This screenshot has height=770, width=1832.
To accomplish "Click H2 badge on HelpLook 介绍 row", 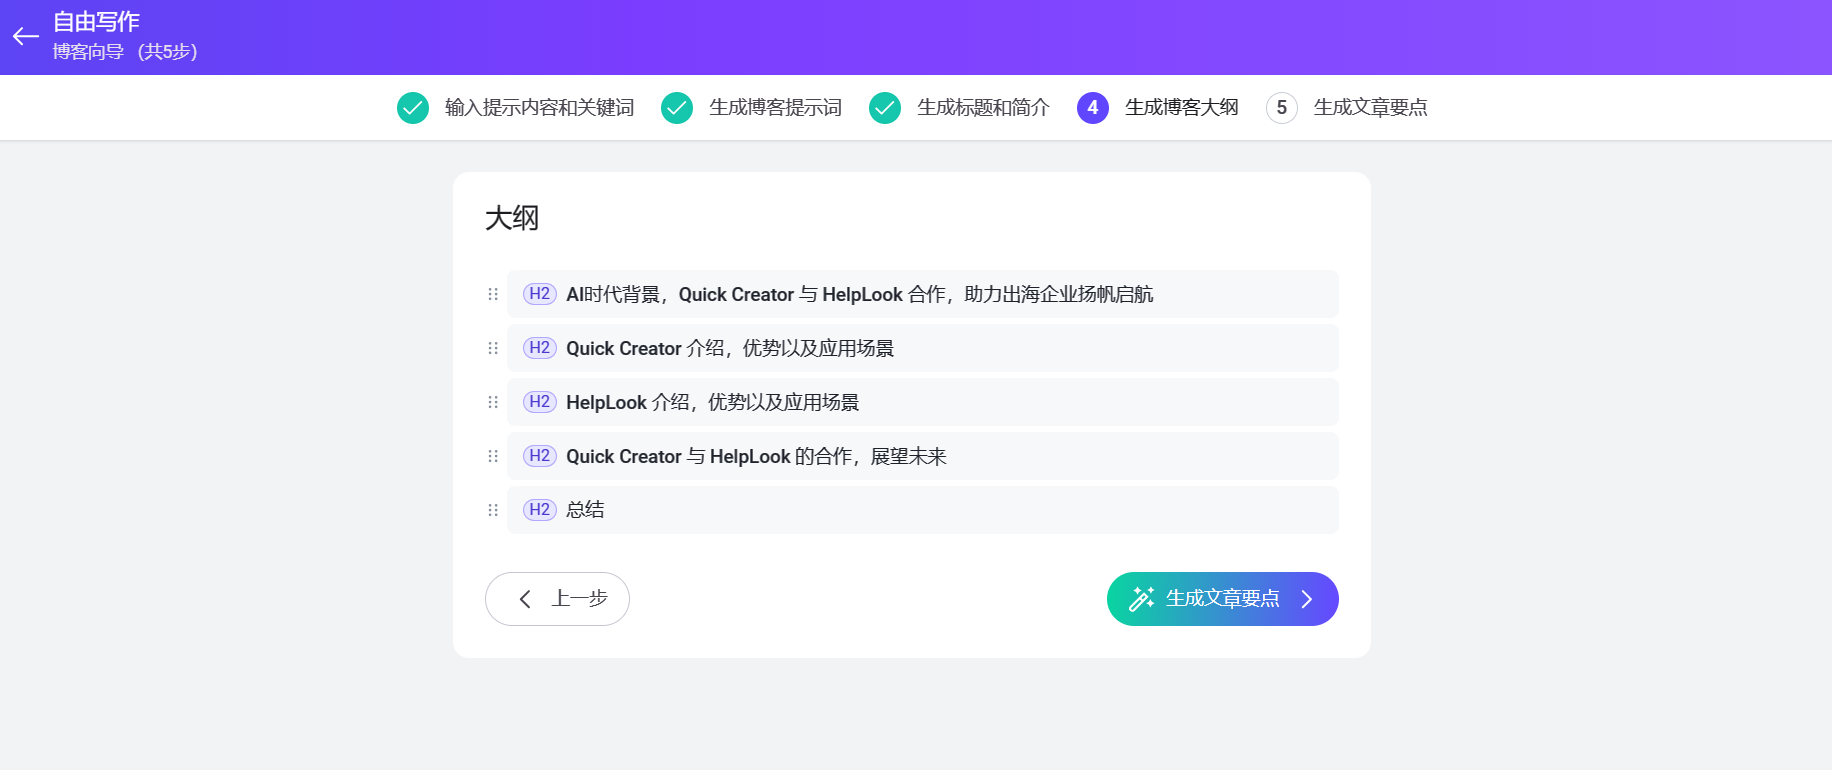I will click(x=540, y=402).
